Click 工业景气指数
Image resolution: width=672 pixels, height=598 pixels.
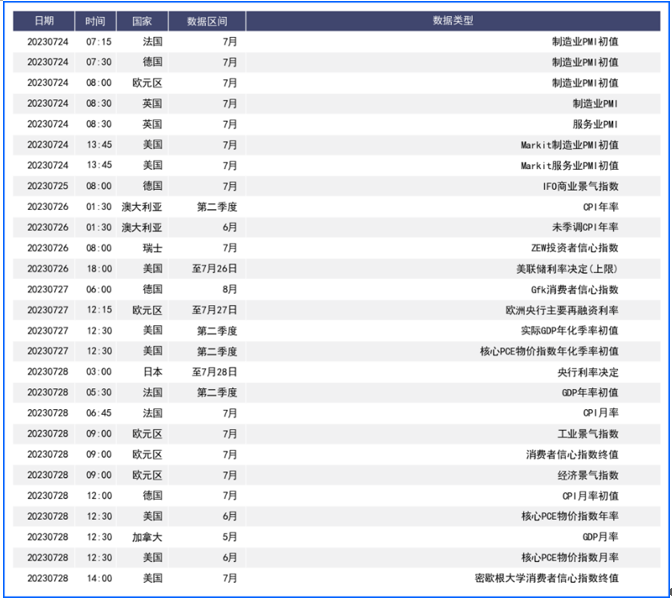tap(588, 434)
